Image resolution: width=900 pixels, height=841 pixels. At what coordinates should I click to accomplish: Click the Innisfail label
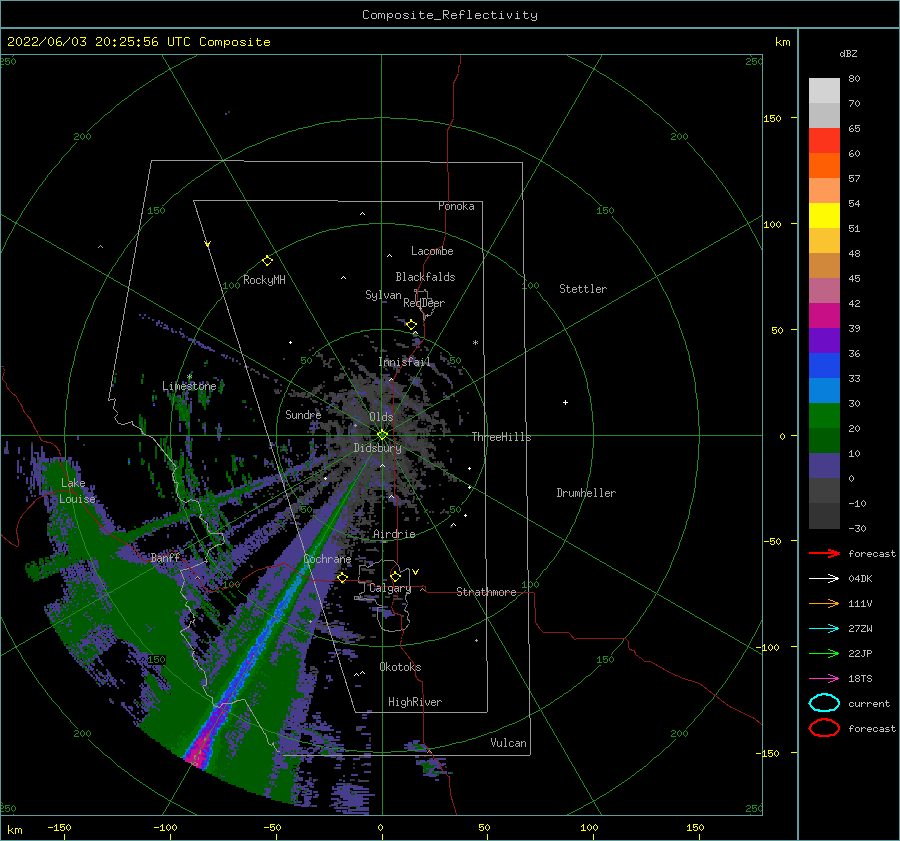404,362
